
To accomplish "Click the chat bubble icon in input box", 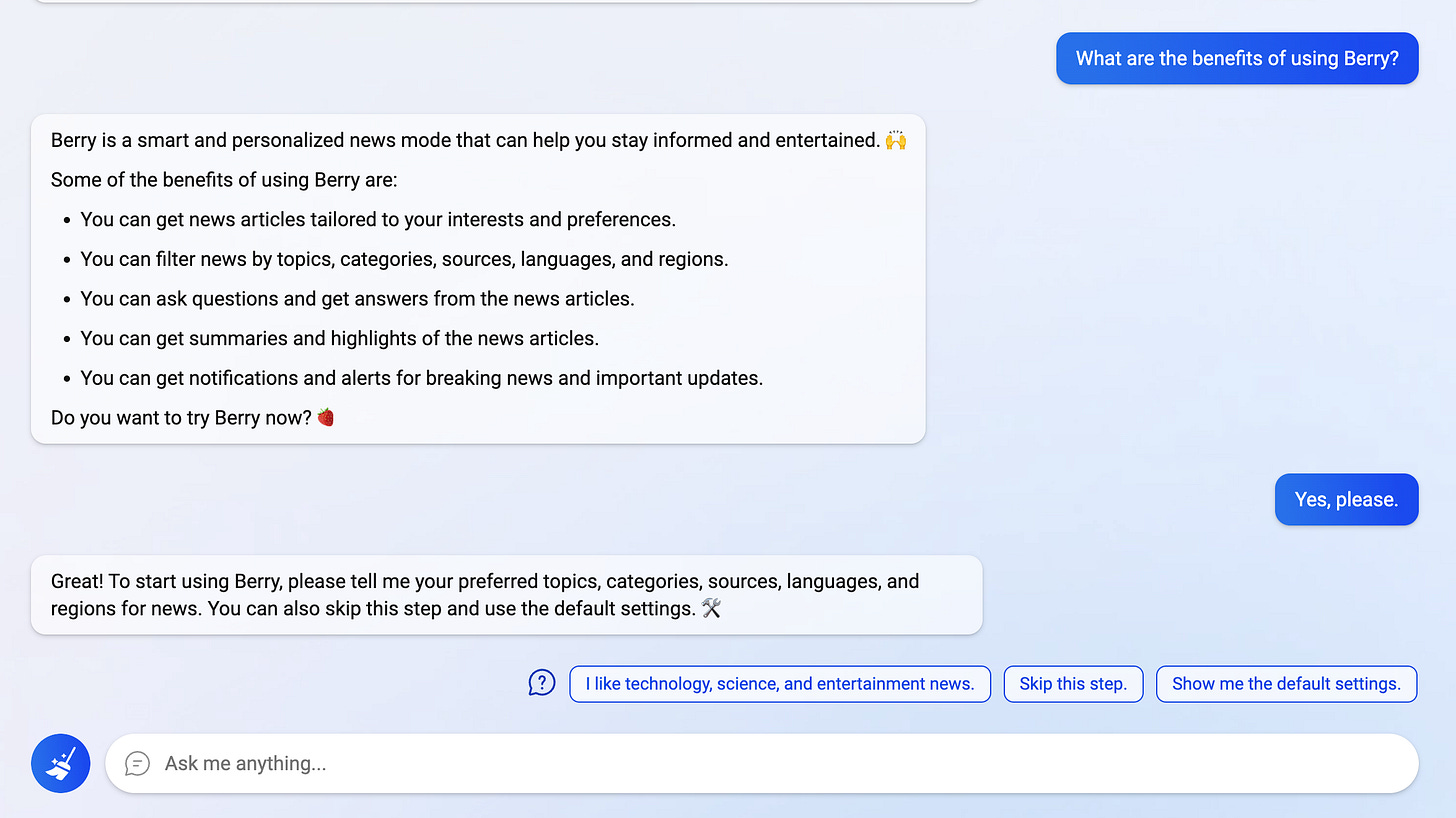I will point(137,763).
